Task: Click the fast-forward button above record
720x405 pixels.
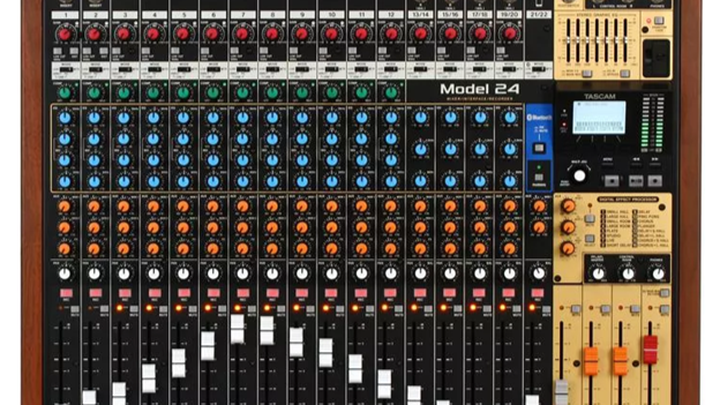Action: [x=655, y=163]
